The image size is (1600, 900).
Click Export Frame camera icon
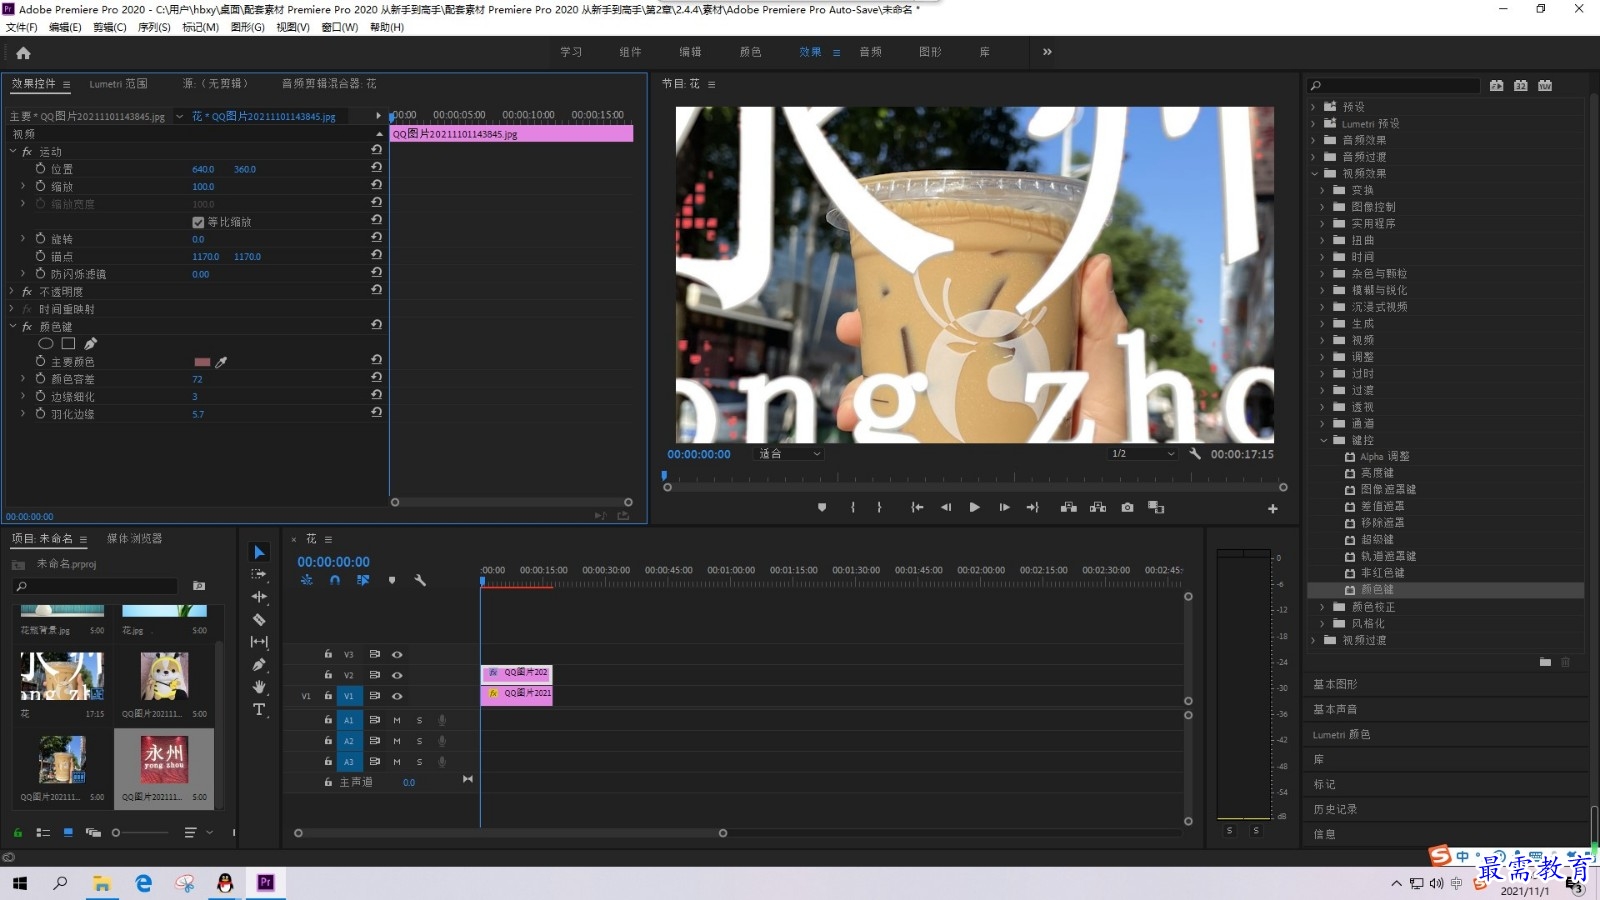click(1127, 508)
